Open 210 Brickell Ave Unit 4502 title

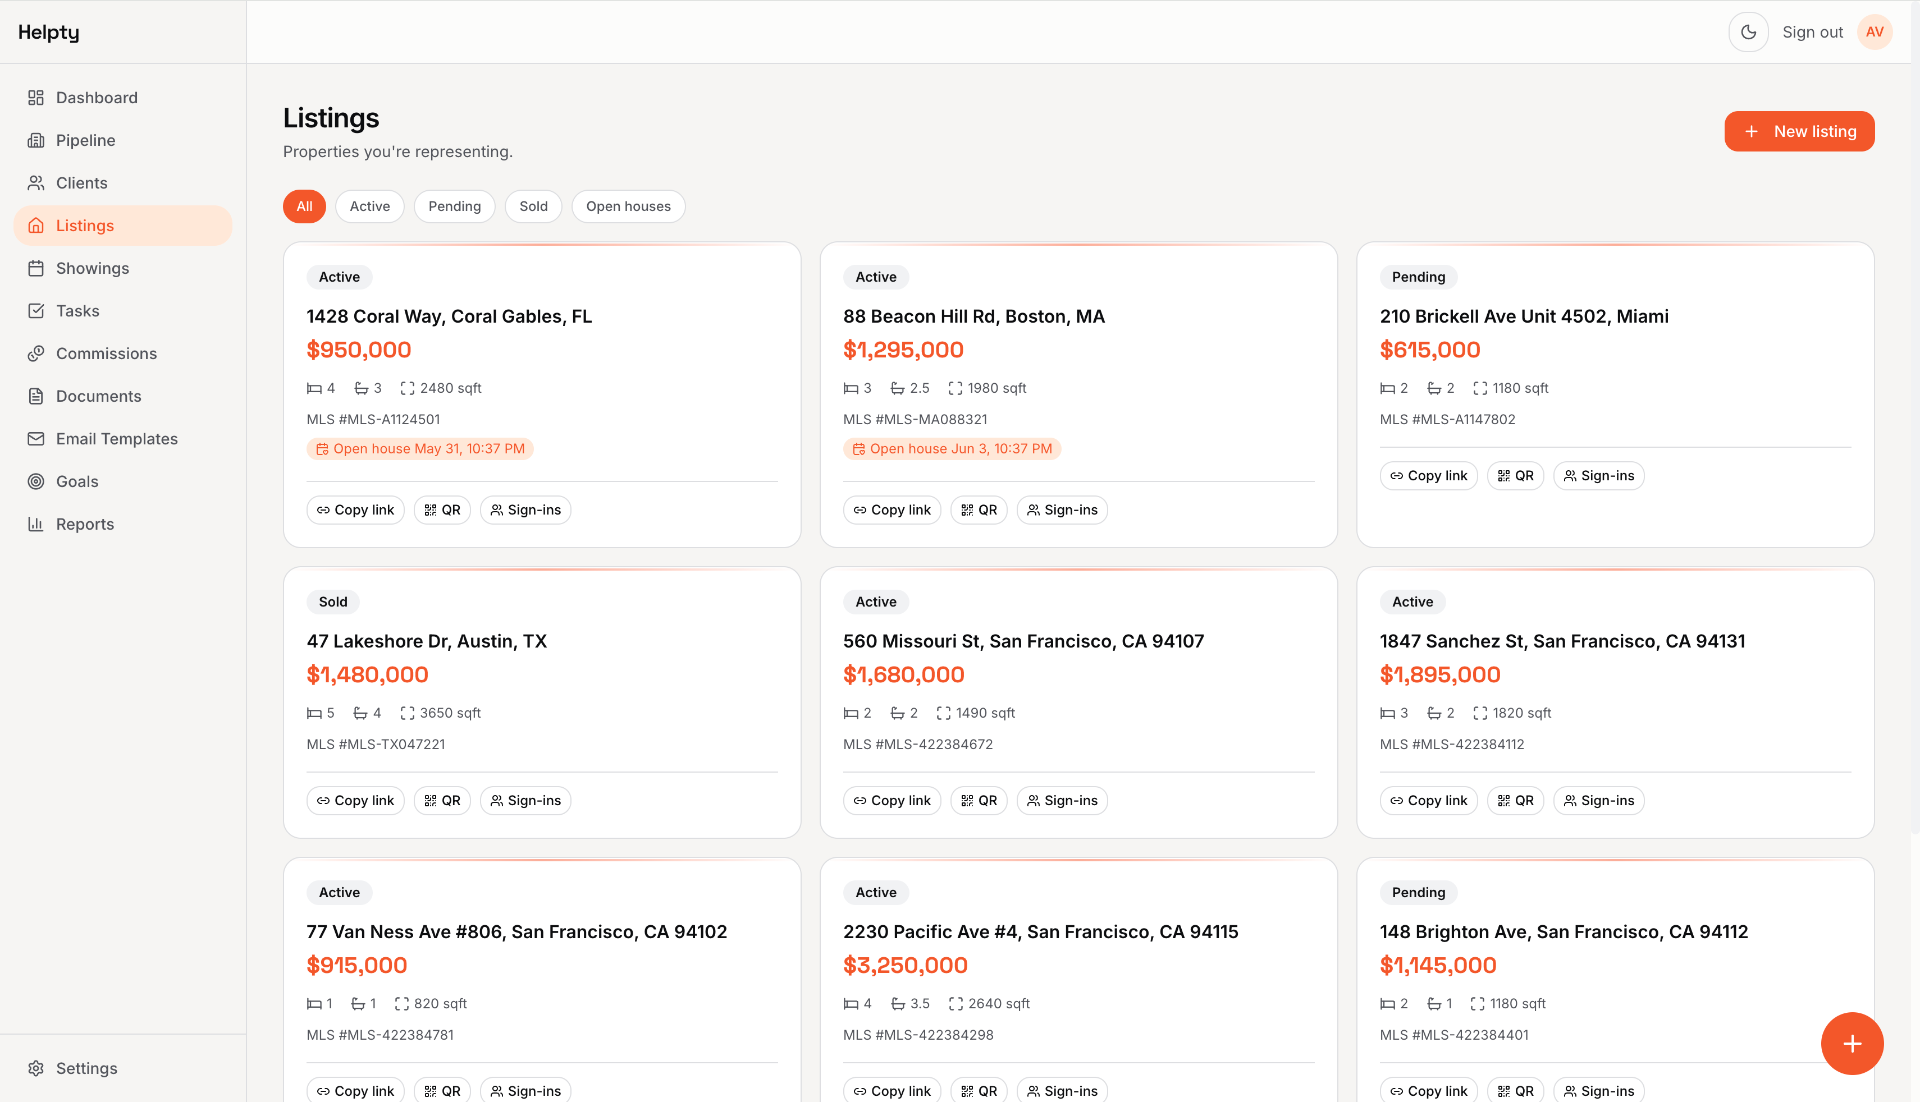1524,317
